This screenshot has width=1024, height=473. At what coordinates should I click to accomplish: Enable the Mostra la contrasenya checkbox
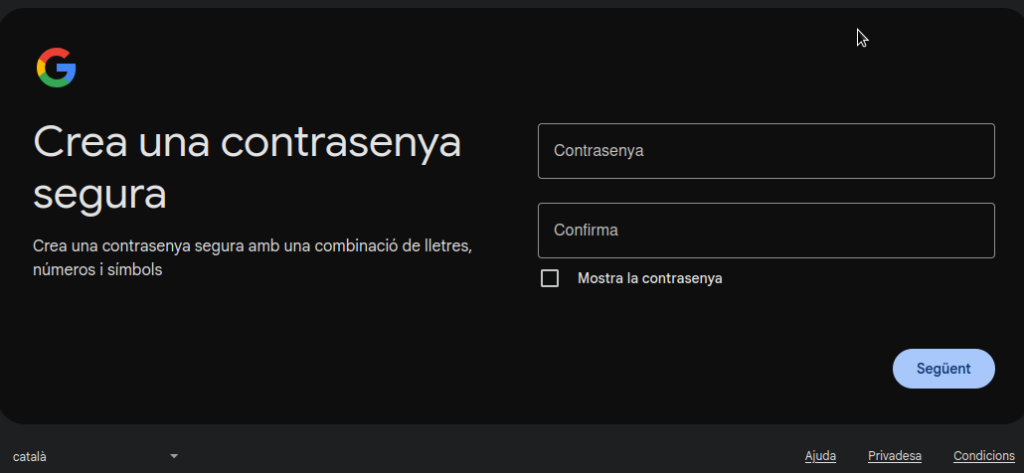549,278
